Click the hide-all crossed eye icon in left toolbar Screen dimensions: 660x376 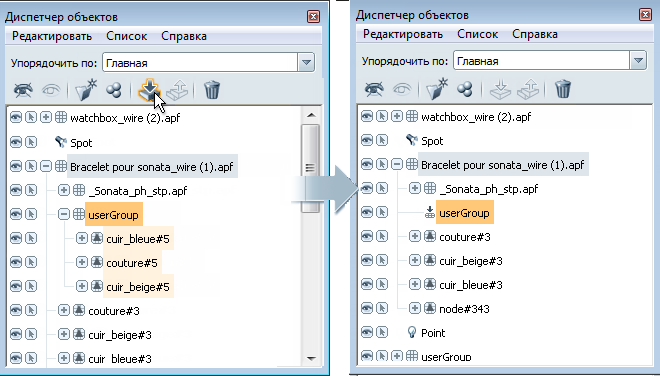pyautogui.click(x=23, y=90)
